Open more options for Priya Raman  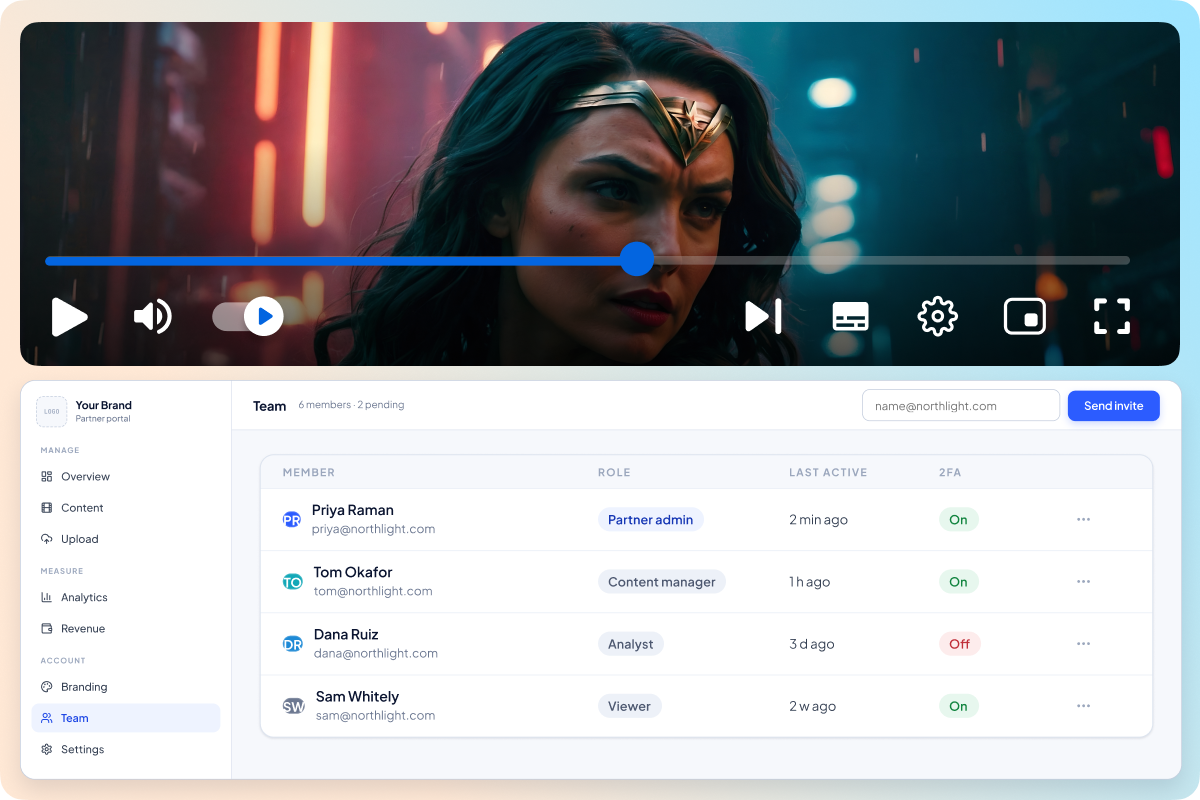(1083, 520)
